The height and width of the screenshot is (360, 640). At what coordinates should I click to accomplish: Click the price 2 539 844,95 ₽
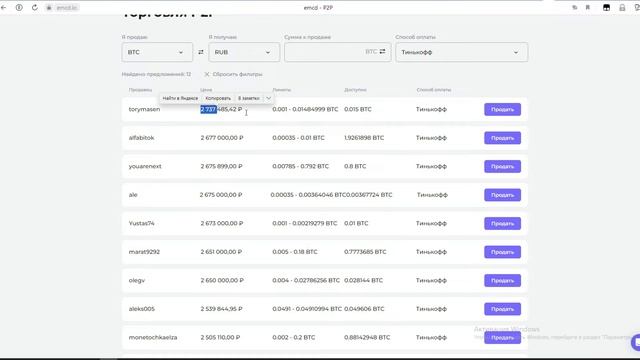(221, 309)
